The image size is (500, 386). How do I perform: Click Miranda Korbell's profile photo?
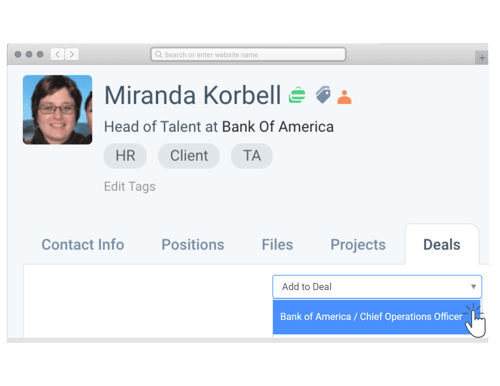[58, 110]
